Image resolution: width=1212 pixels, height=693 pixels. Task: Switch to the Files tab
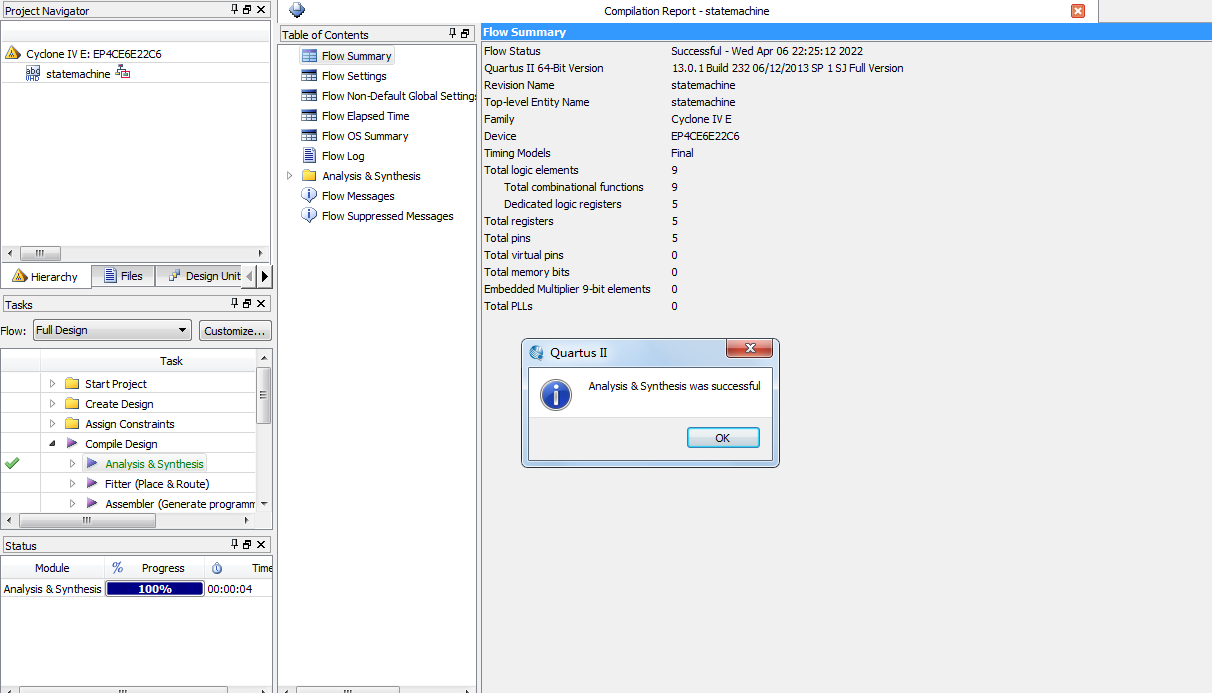coord(124,276)
